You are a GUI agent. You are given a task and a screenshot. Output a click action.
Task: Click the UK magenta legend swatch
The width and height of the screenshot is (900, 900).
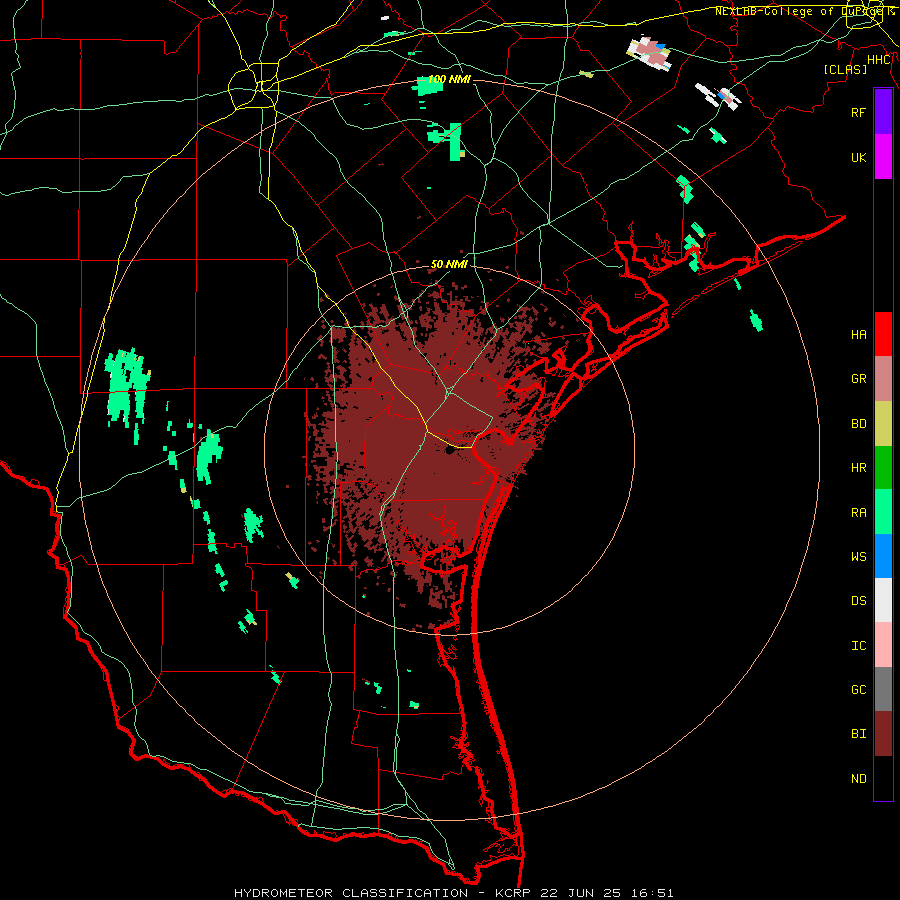883,157
